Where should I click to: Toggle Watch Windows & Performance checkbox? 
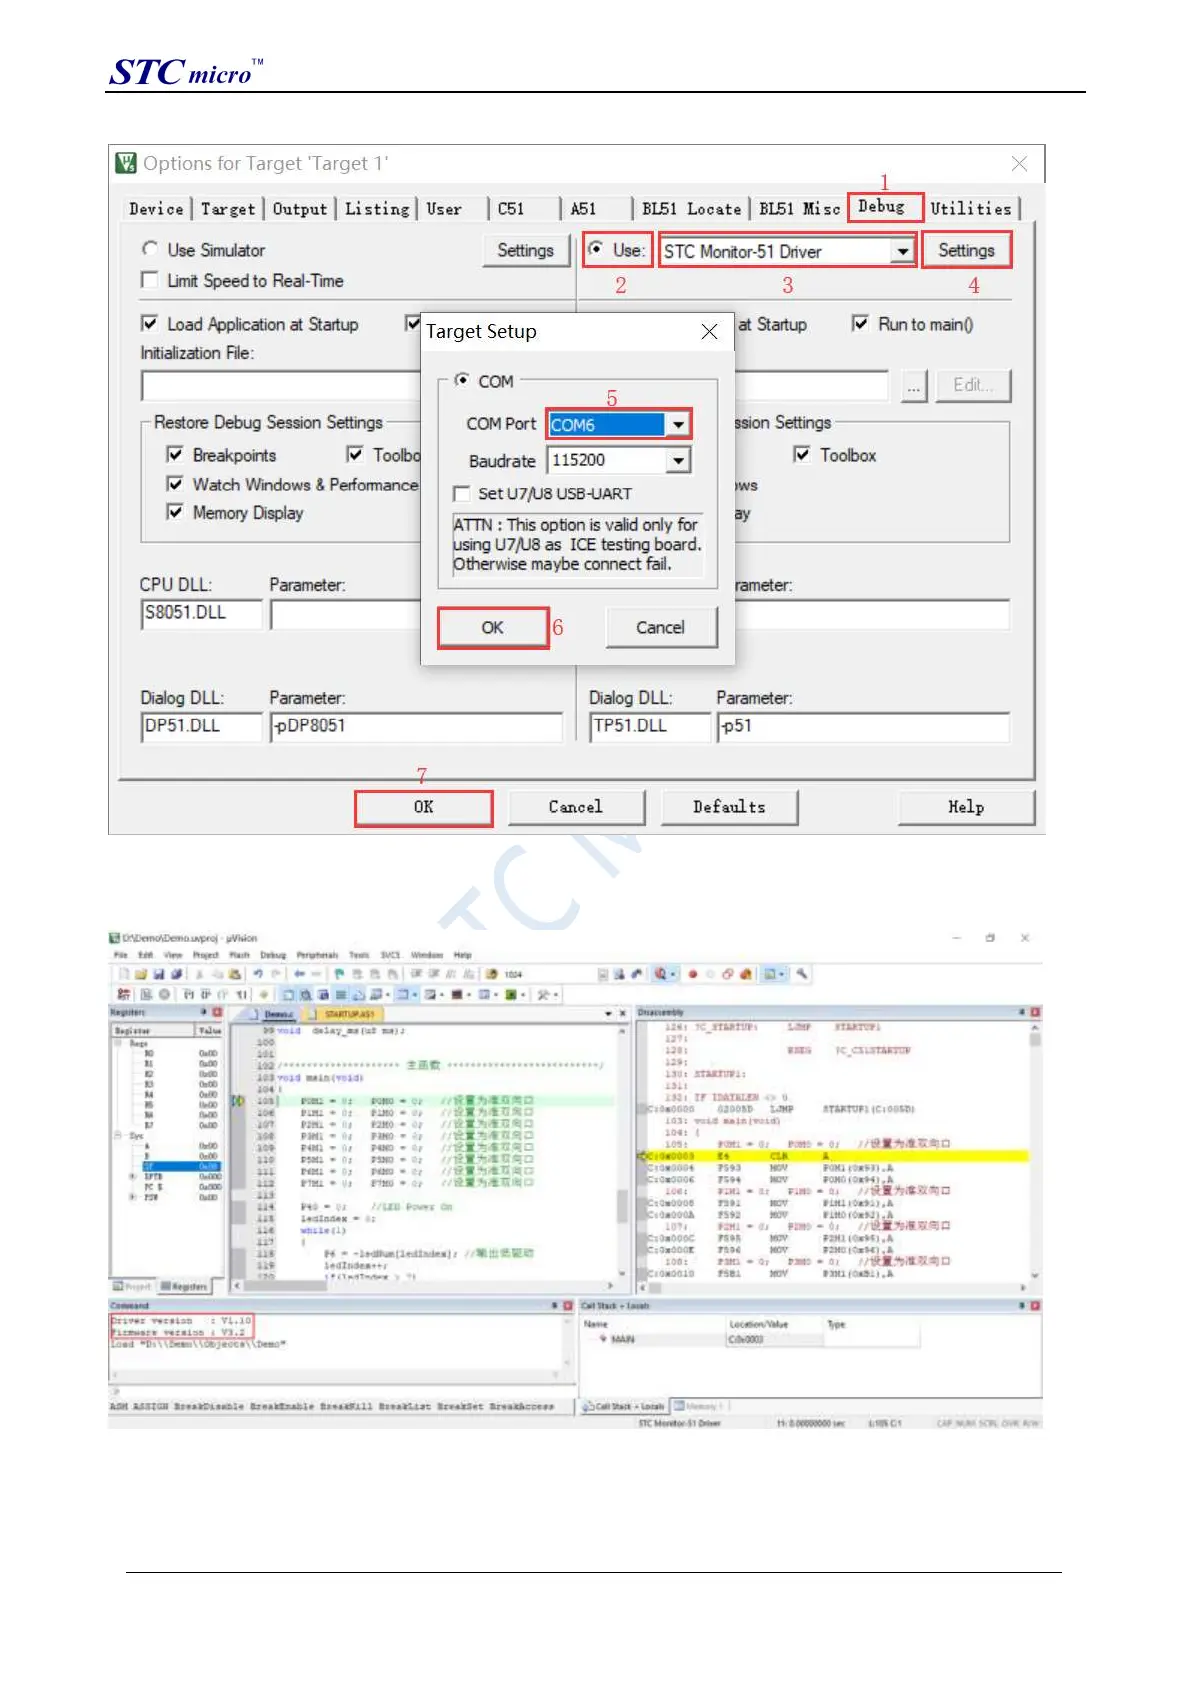click(x=175, y=484)
